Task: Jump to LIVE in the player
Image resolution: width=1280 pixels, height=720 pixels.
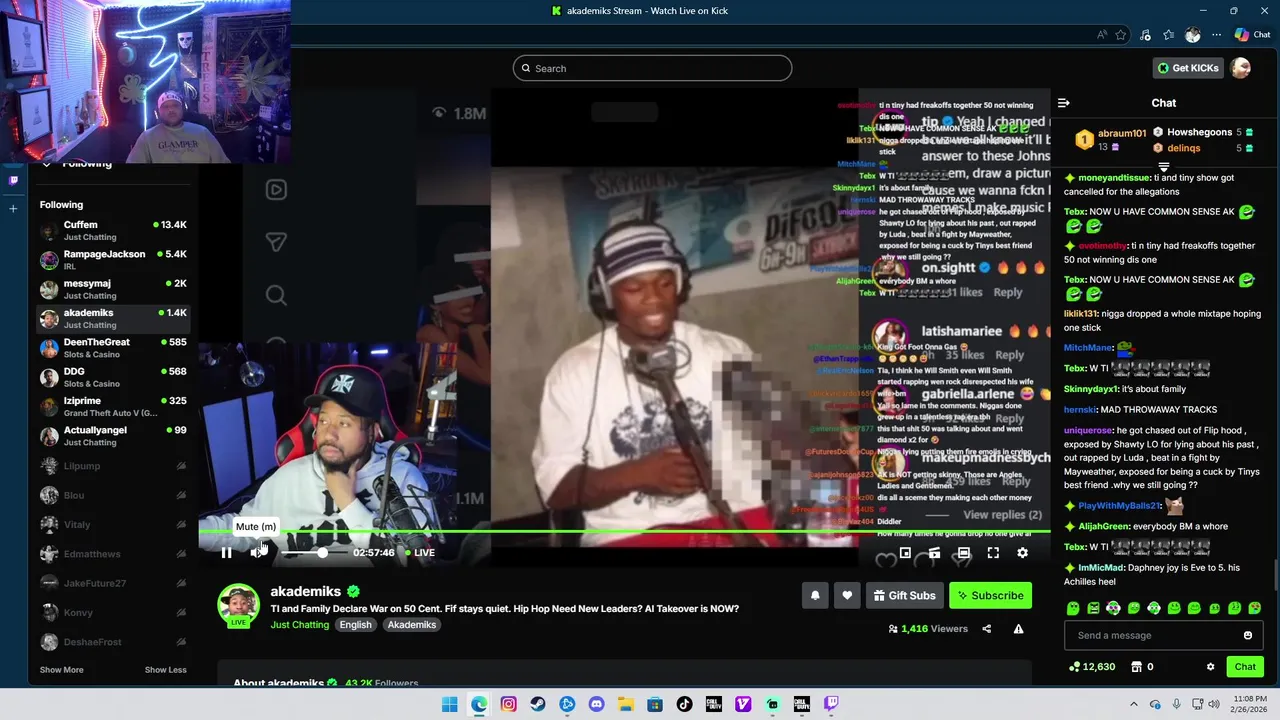Action: [x=418, y=552]
